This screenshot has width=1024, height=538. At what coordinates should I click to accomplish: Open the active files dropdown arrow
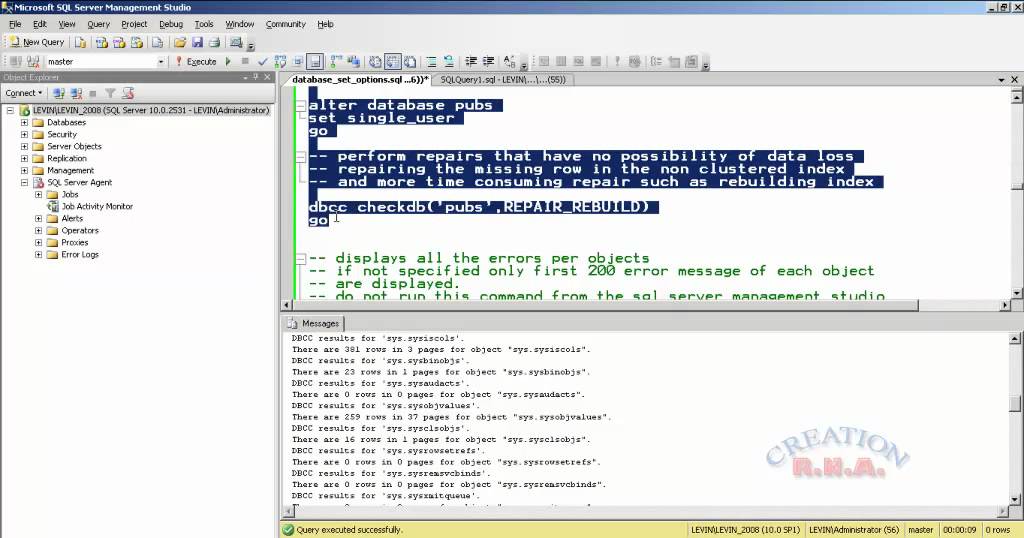[1001, 80]
